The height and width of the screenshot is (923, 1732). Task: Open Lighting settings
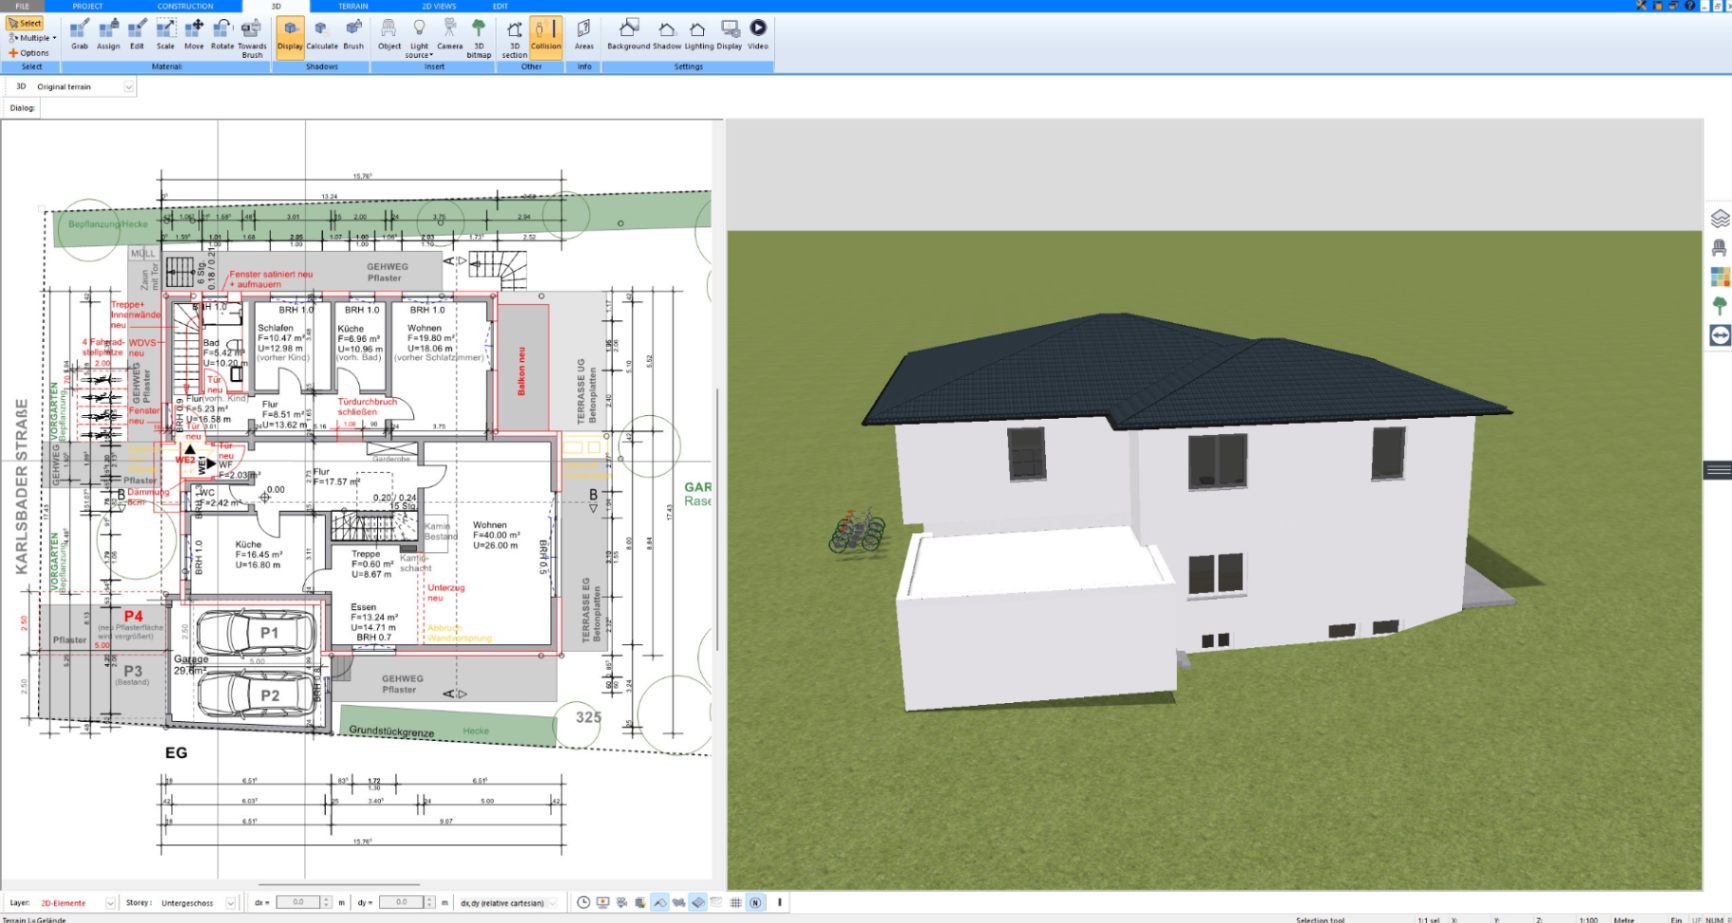699,35
